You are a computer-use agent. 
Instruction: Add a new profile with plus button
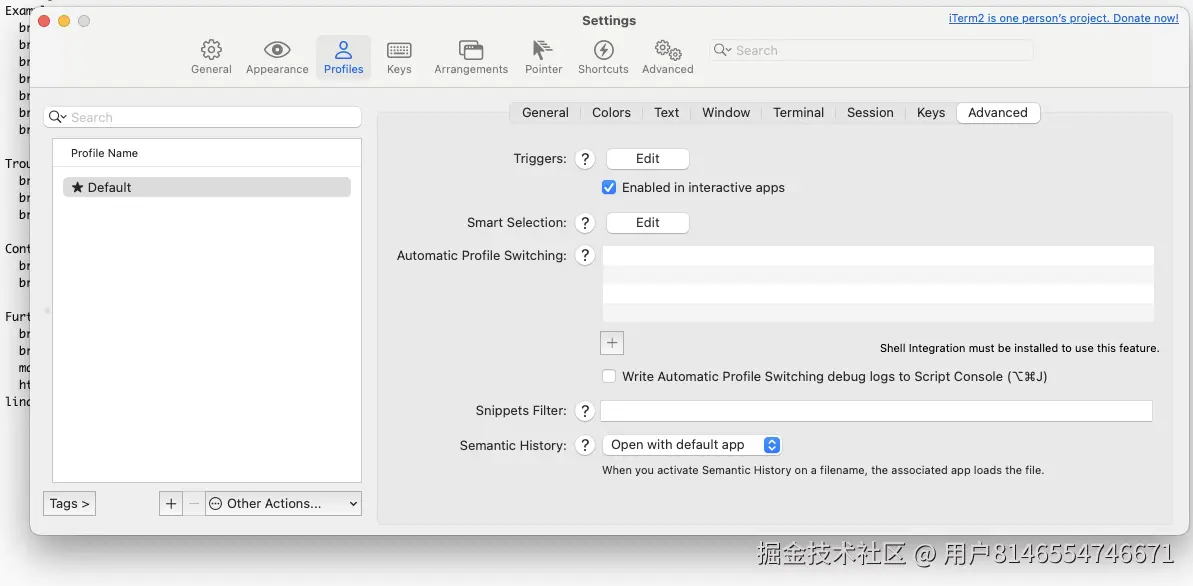pyautogui.click(x=170, y=504)
